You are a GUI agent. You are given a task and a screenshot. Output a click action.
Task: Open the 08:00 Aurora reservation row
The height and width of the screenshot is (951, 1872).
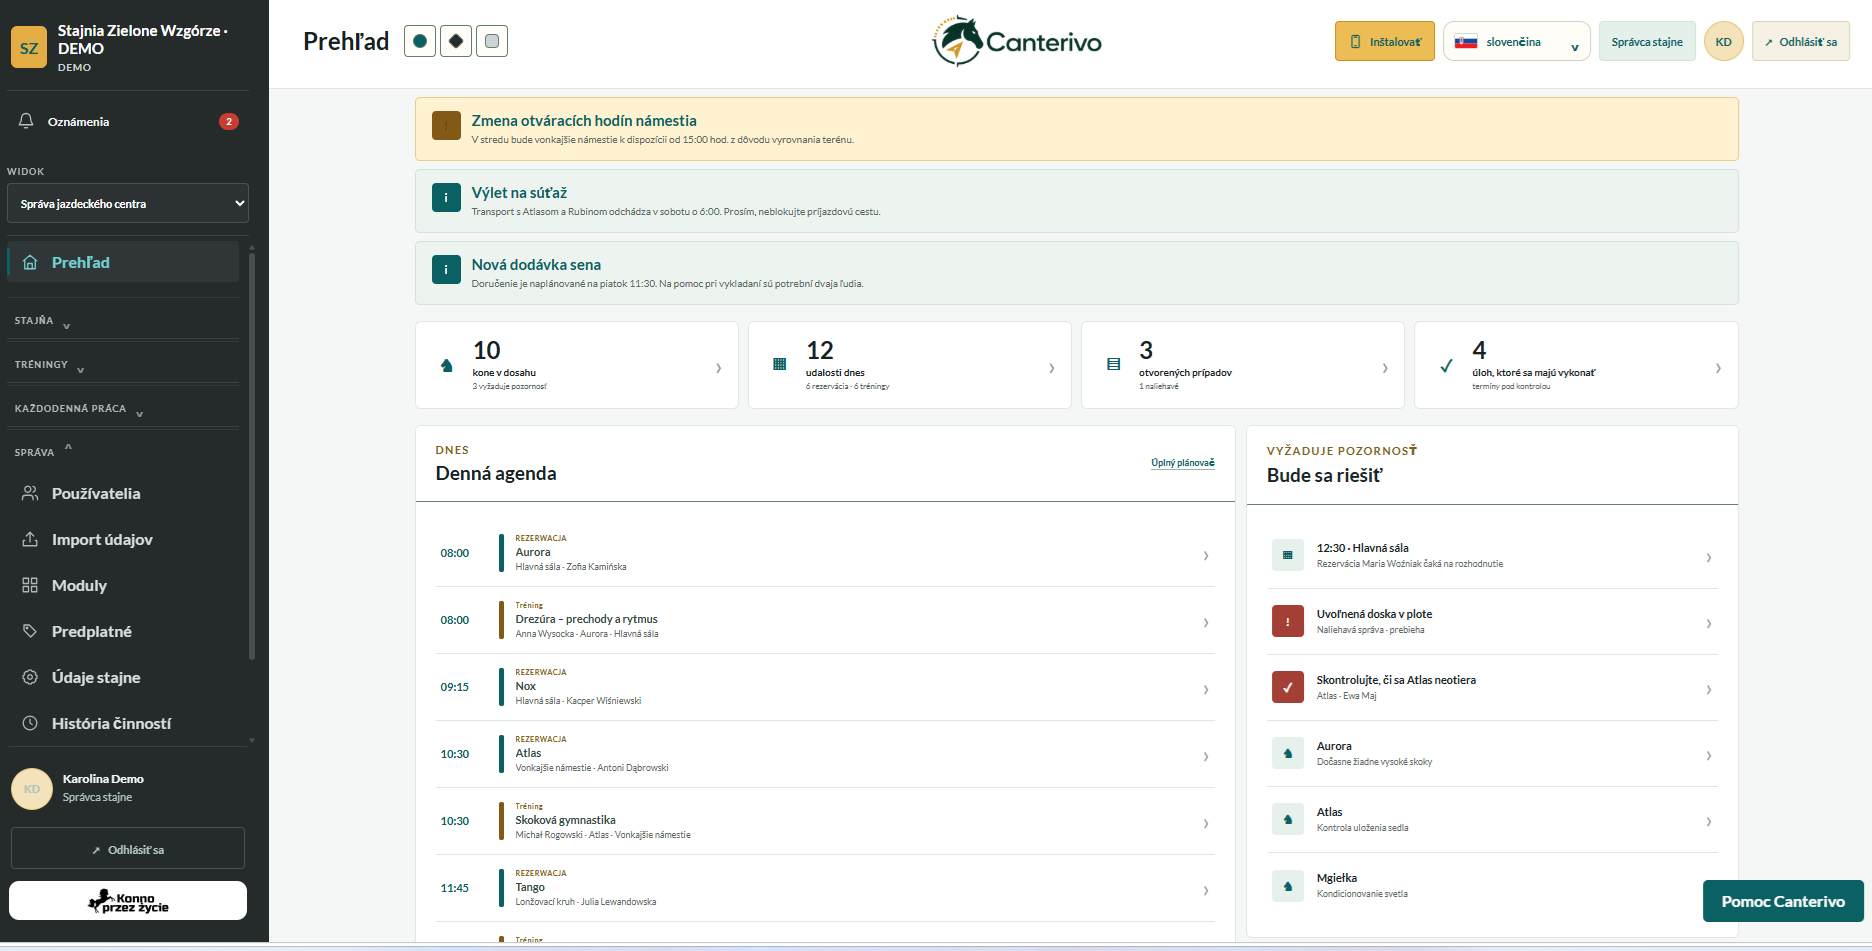[x=825, y=553]
